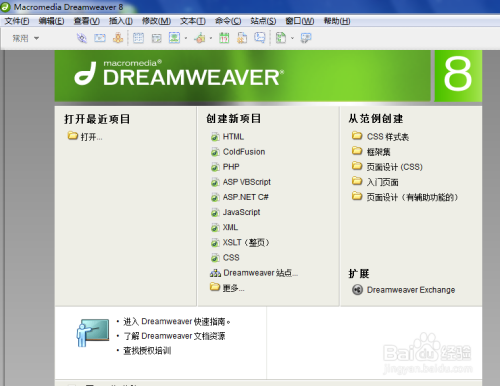
Task: Click the Date calendar insert icon
Action: pyautogui.click(x=224, y=38)
